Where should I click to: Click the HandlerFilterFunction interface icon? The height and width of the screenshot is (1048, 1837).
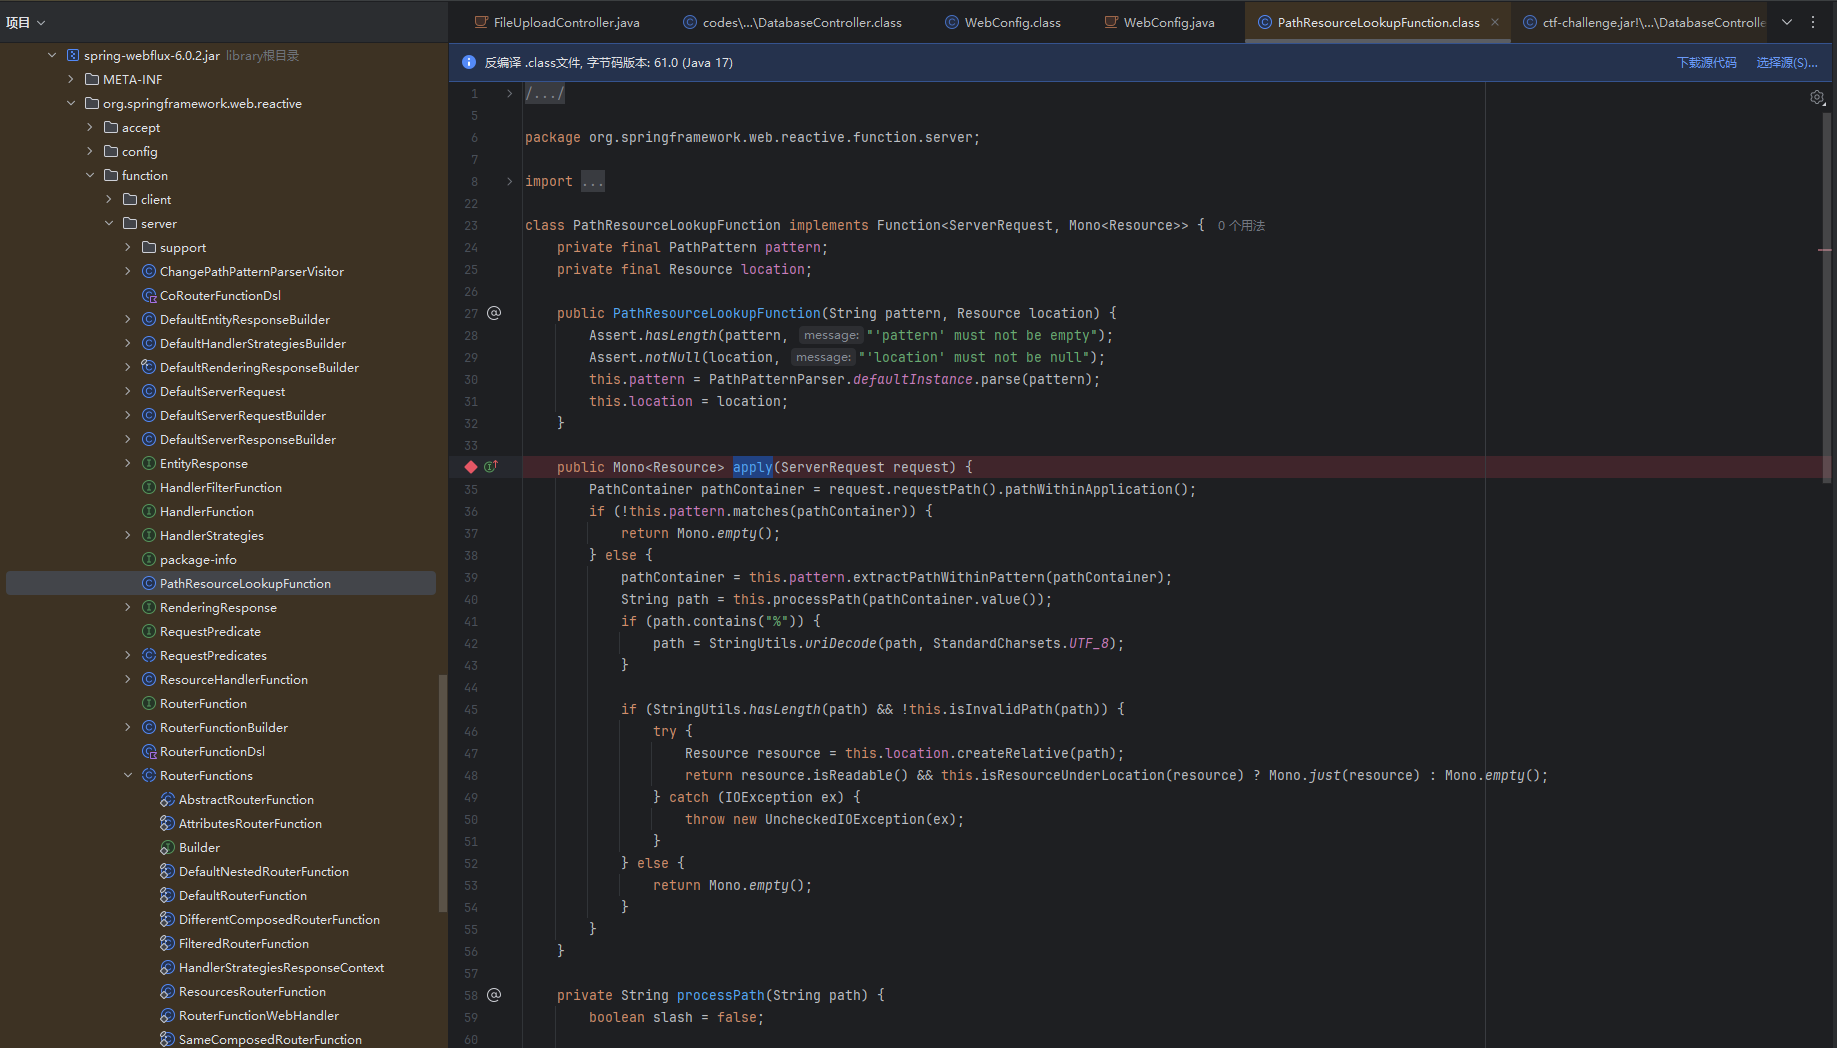click(x=149, y=487)
